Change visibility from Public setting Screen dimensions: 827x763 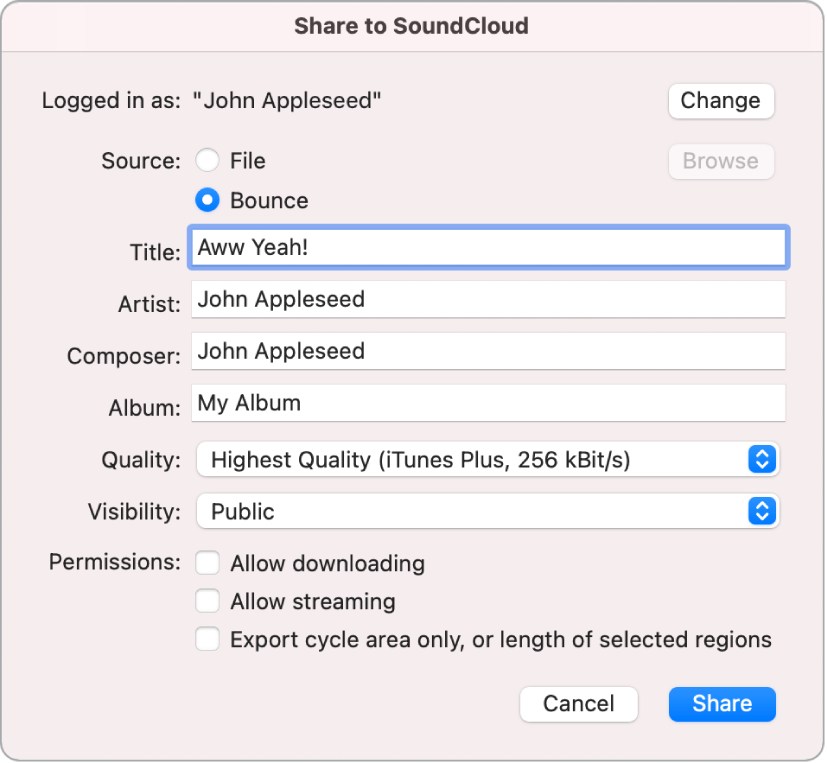coord(487,511)
